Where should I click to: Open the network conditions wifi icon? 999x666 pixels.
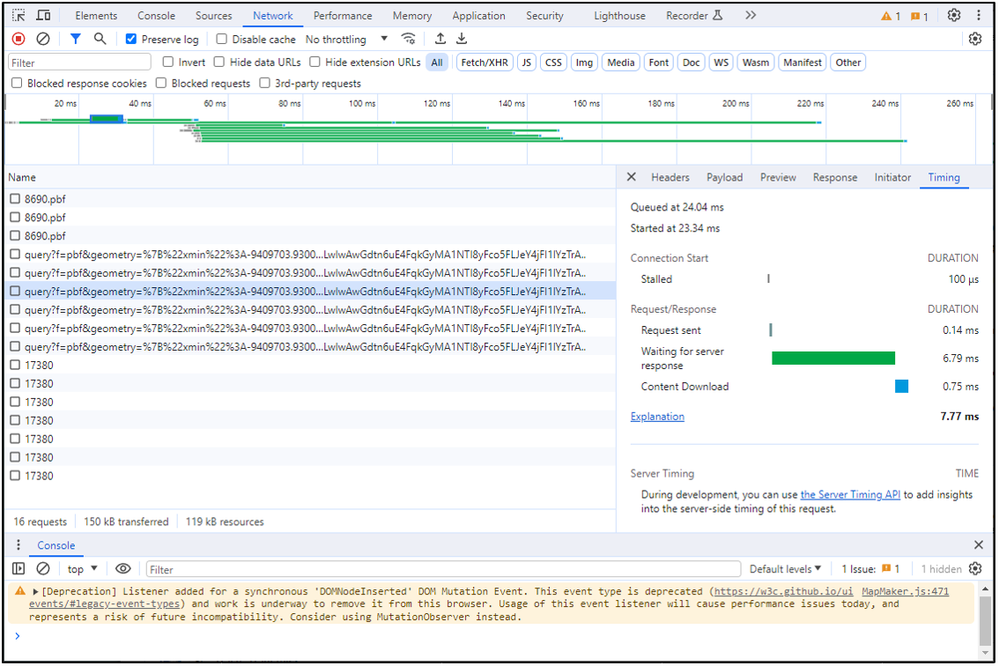(408, 39)
